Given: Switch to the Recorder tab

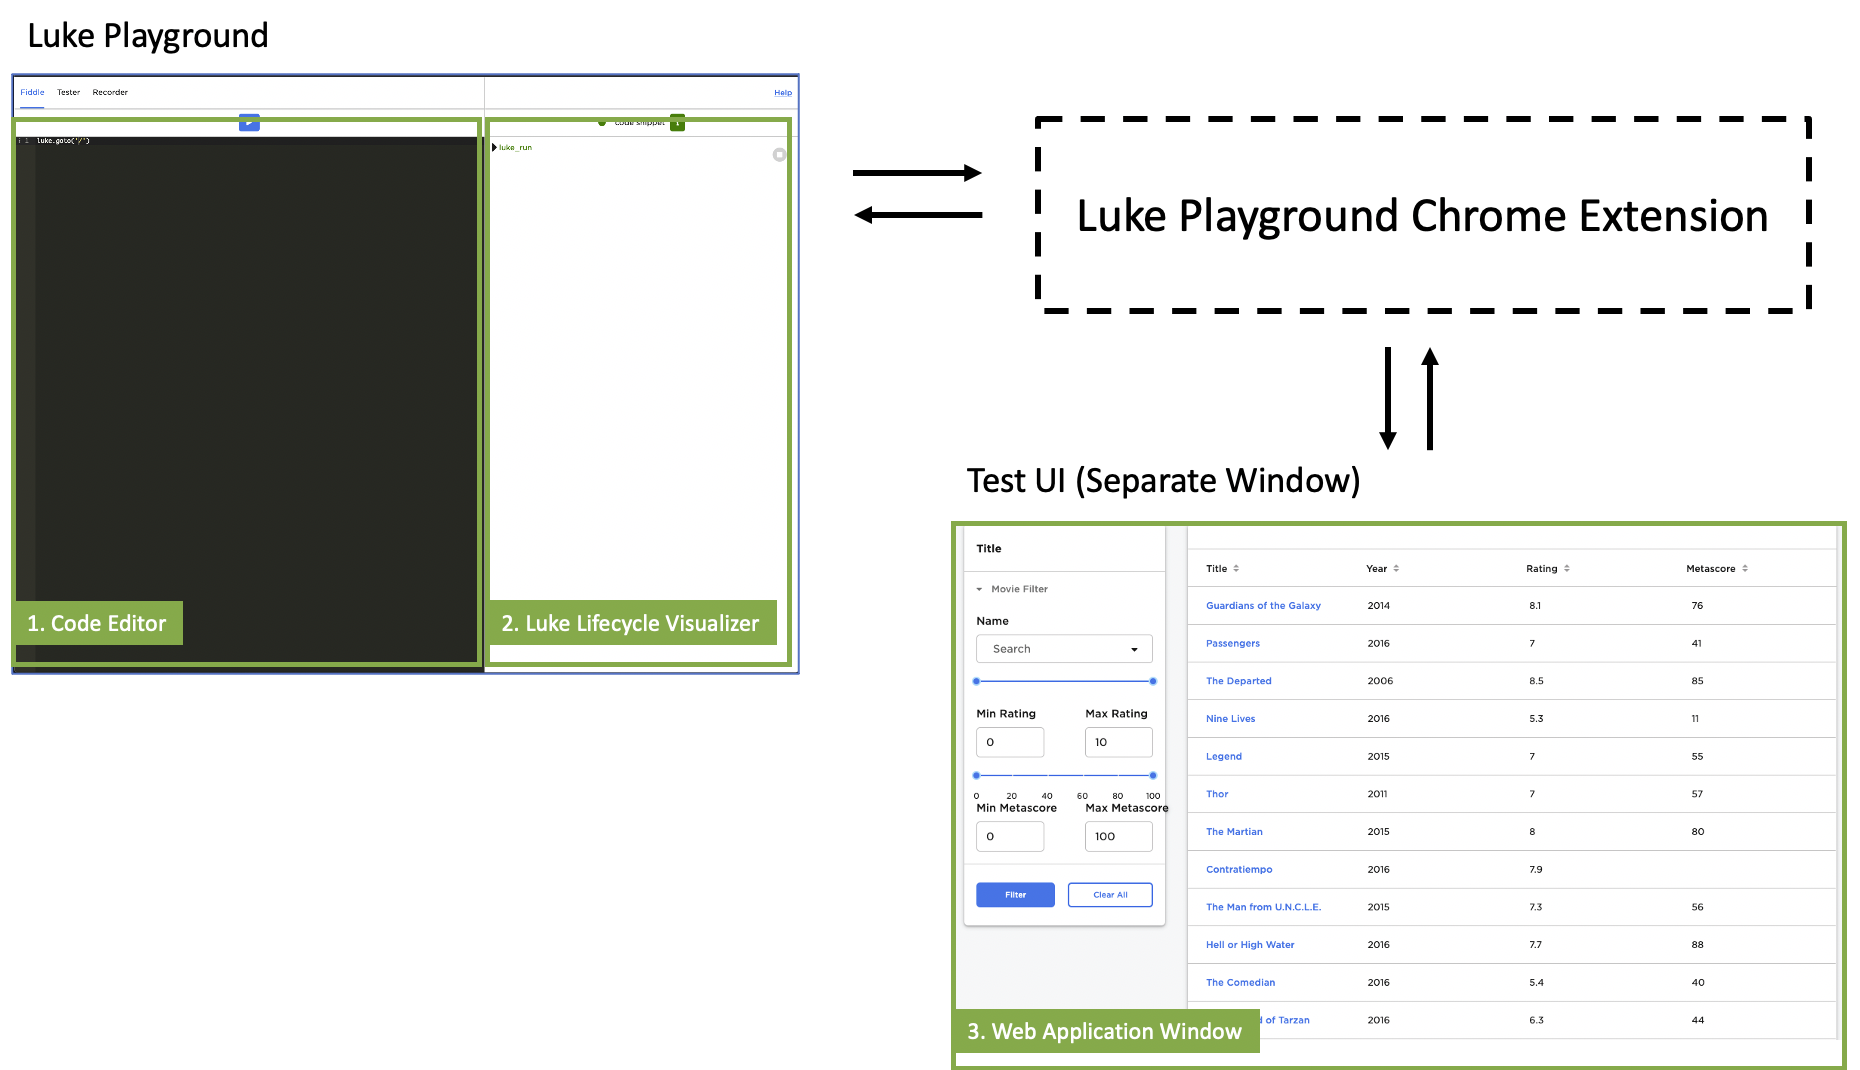Looking at the screenshot, I should [110, 92].
